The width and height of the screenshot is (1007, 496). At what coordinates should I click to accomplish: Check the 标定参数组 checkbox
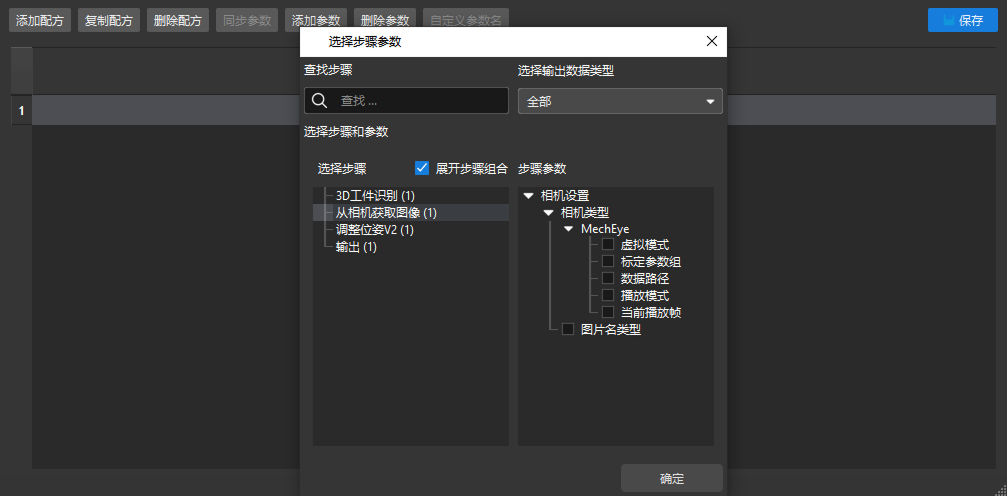click(x=608, y=261)
